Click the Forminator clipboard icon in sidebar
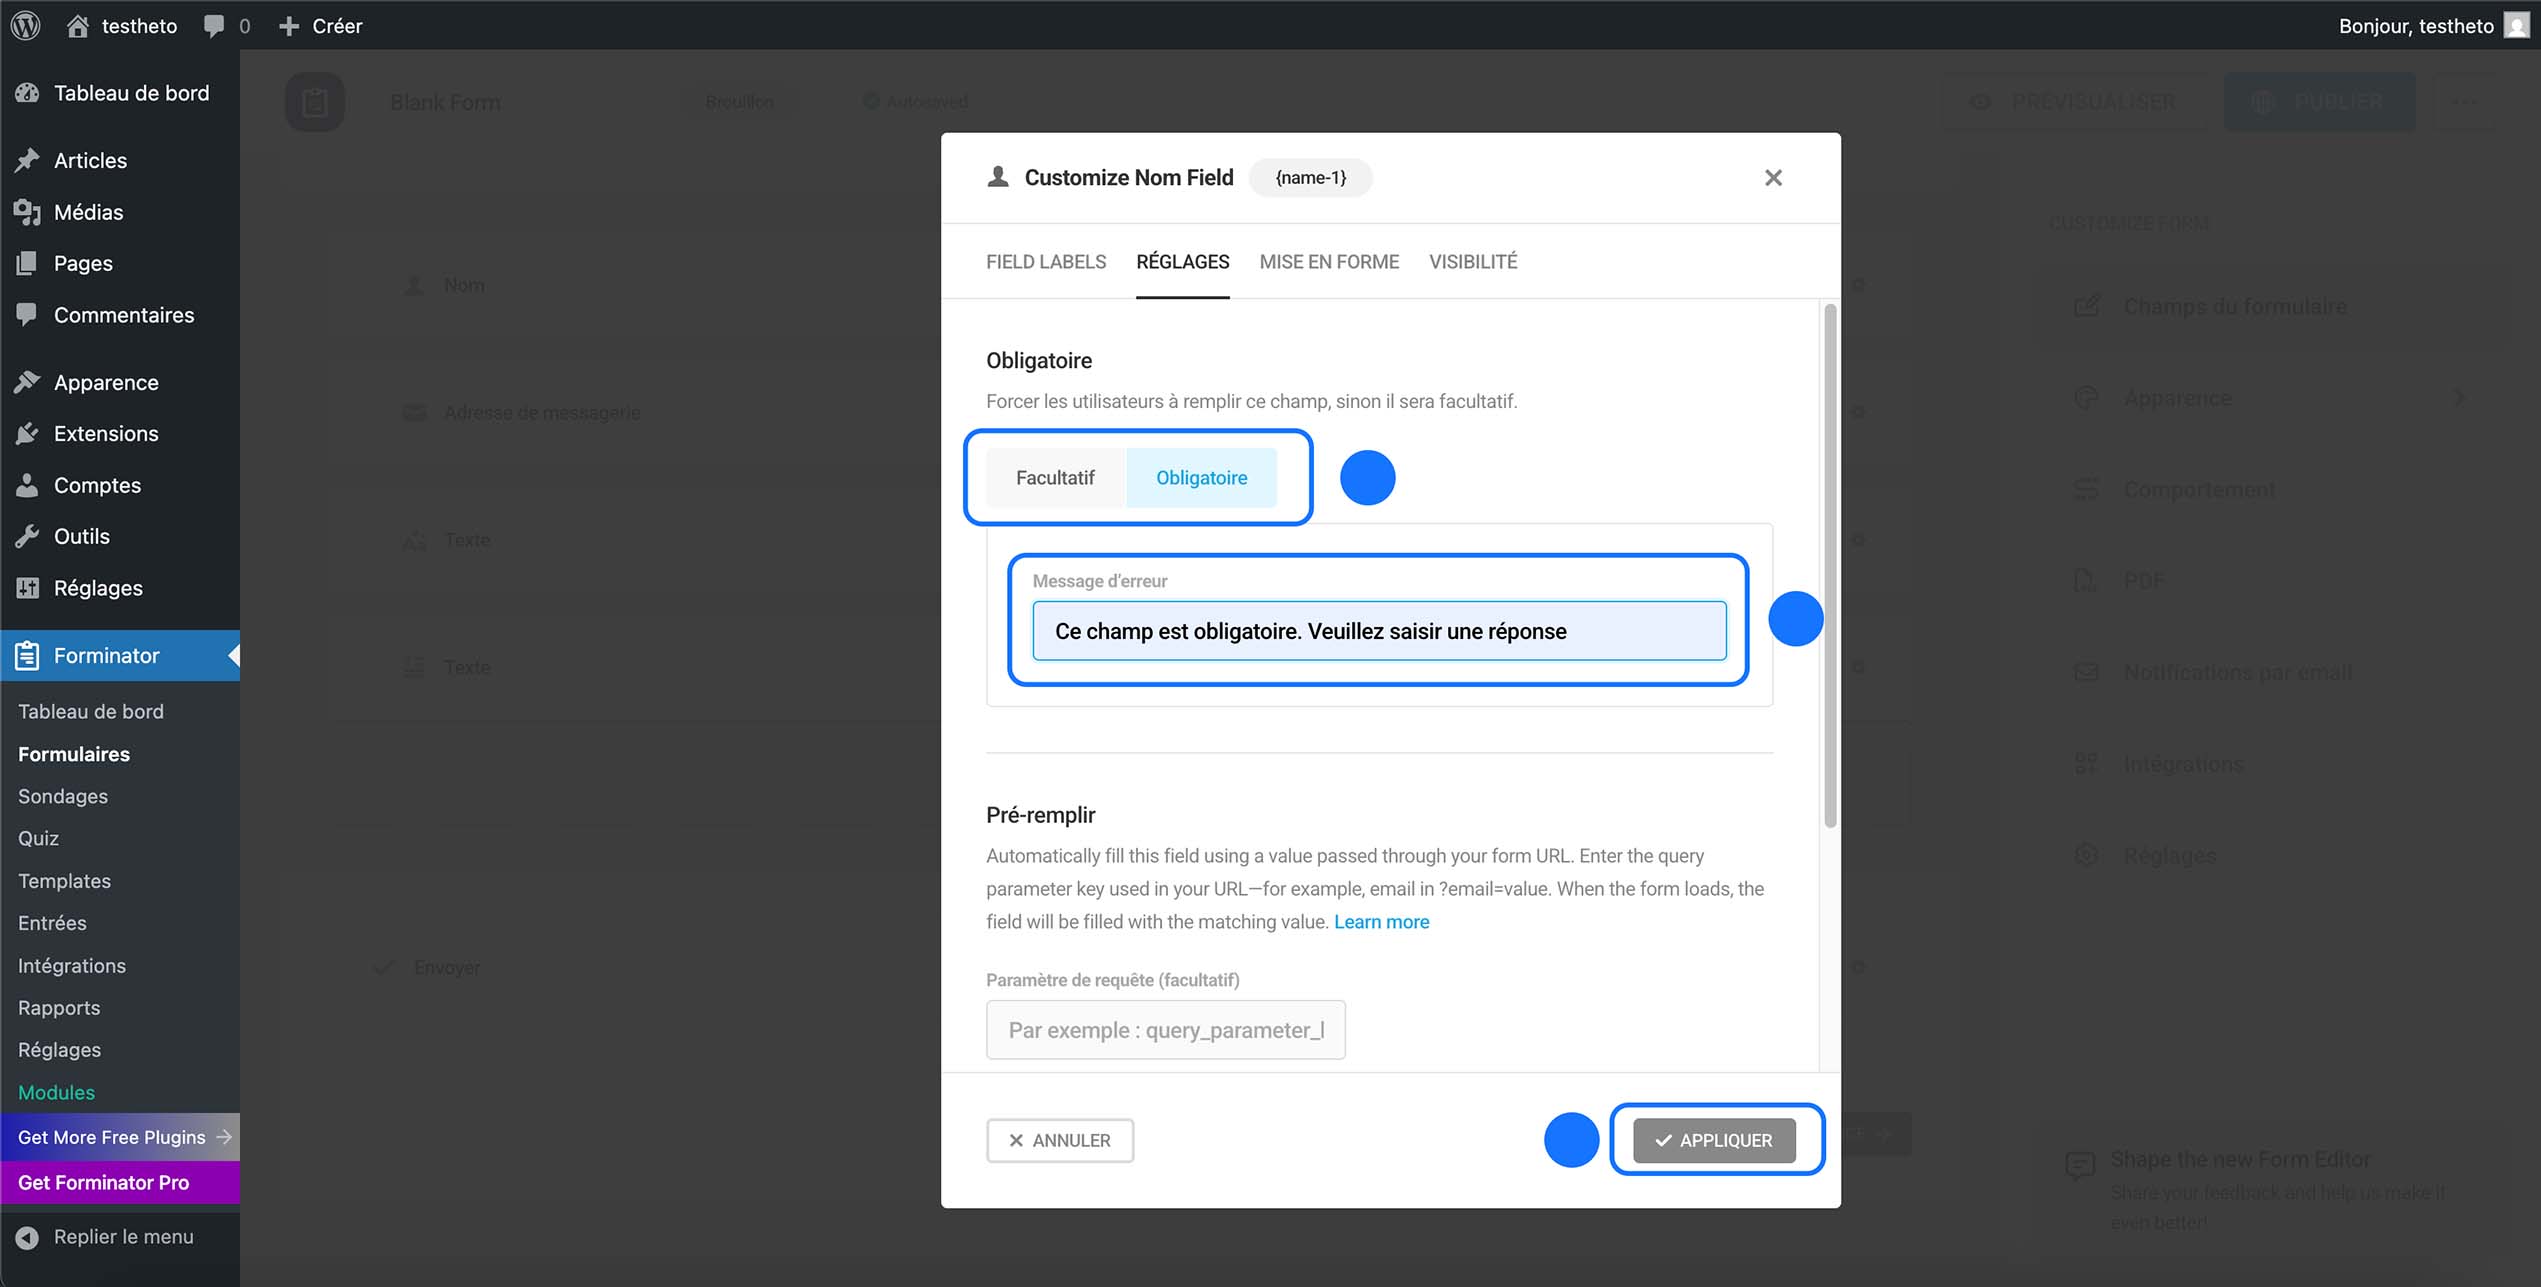2541x1287 pixels. click(x=28, y=655)
